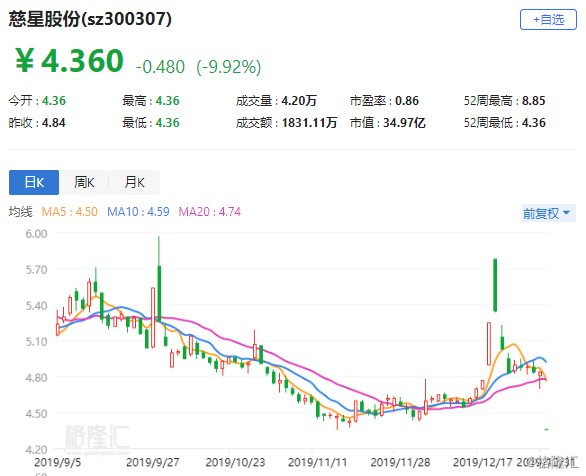Click the 成交量 value 4.20万
This screenshot has height=476, width=586.
pos(299,101)
